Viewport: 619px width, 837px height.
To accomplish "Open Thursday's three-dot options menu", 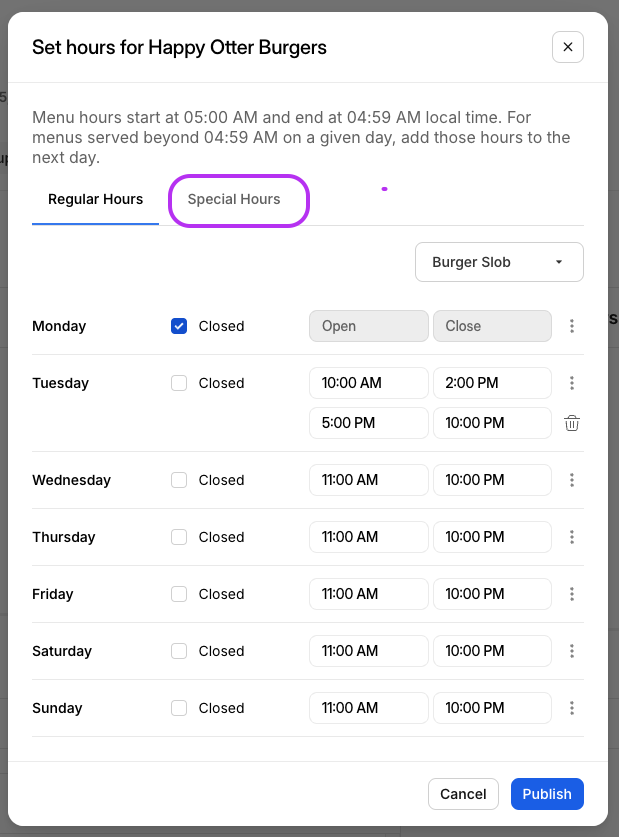I will tap(572, 537).
